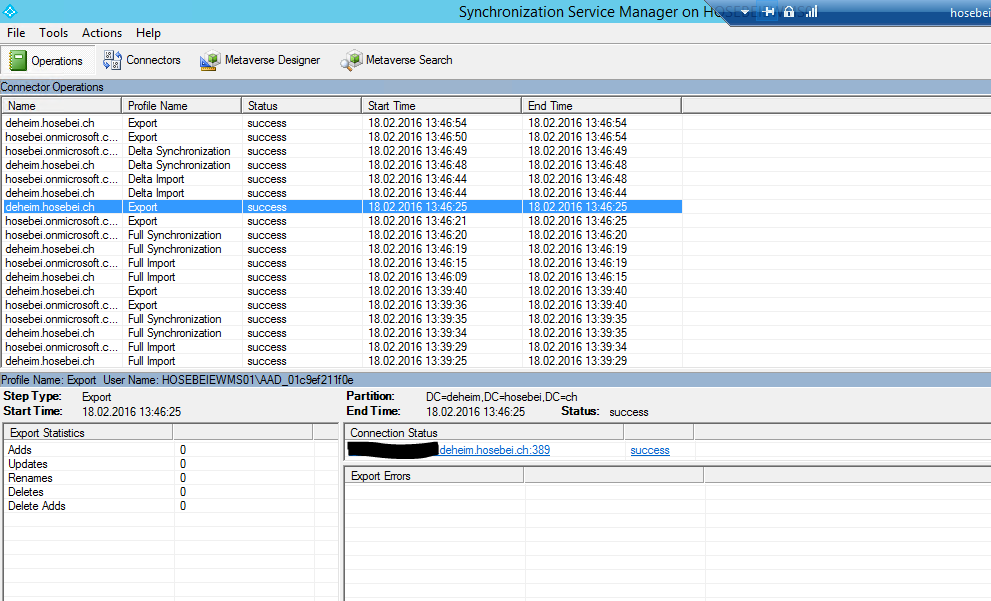The height and width of the screenshot is (601, 991).
Task: Open the deheim.hosebei.ch:389 connection link
Action: click(x=494, y=450)
